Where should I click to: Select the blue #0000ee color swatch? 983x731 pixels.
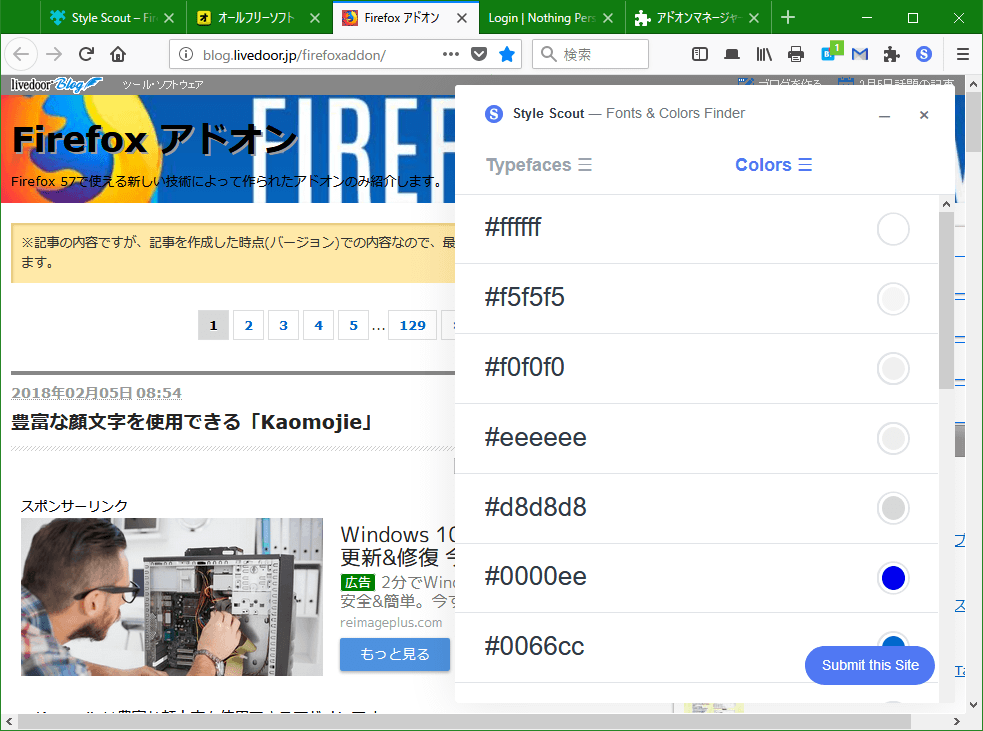893,577
